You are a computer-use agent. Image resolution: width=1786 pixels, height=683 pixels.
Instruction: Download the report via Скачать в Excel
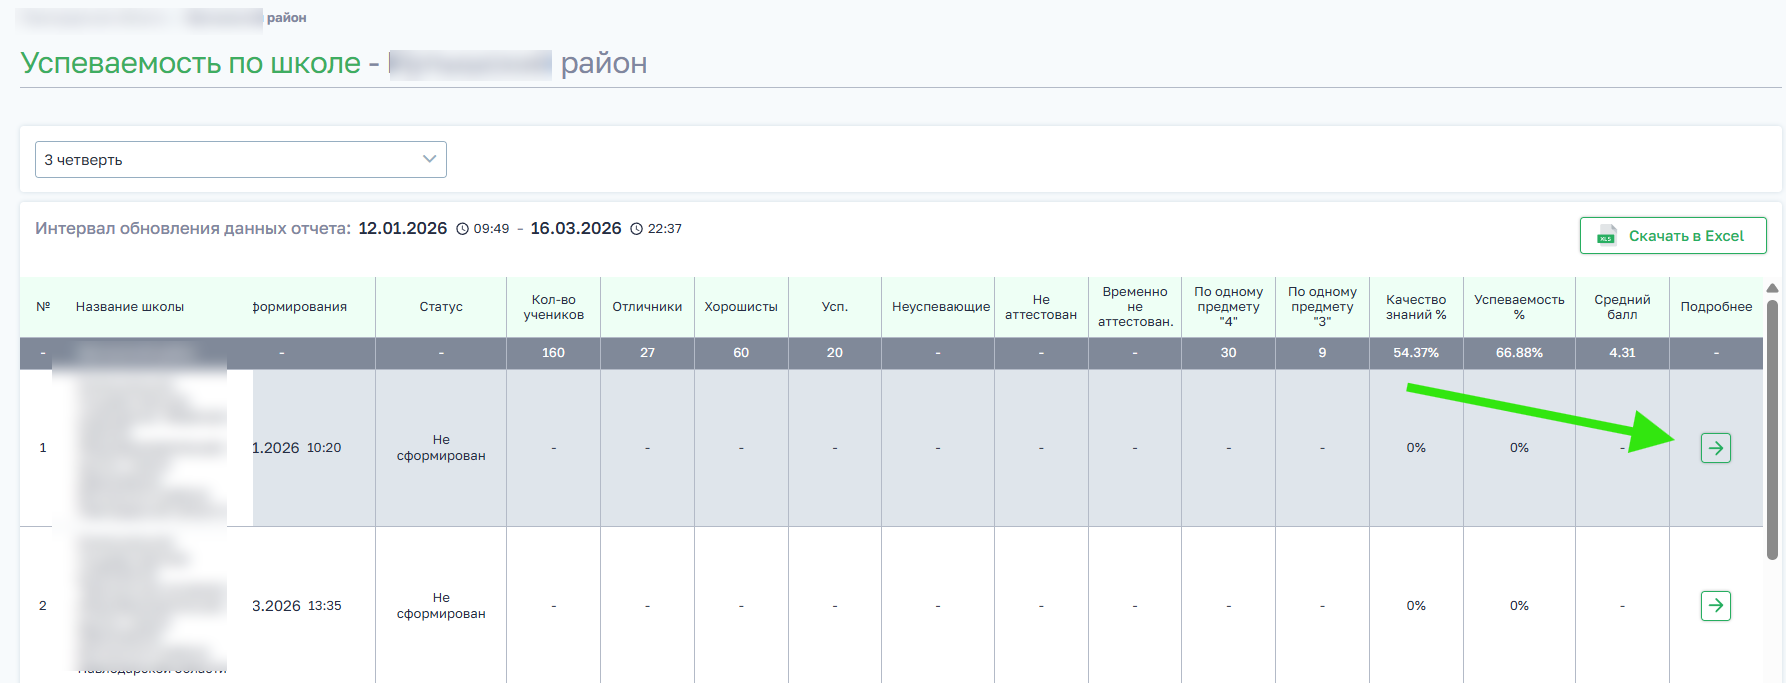(1672, 236)
